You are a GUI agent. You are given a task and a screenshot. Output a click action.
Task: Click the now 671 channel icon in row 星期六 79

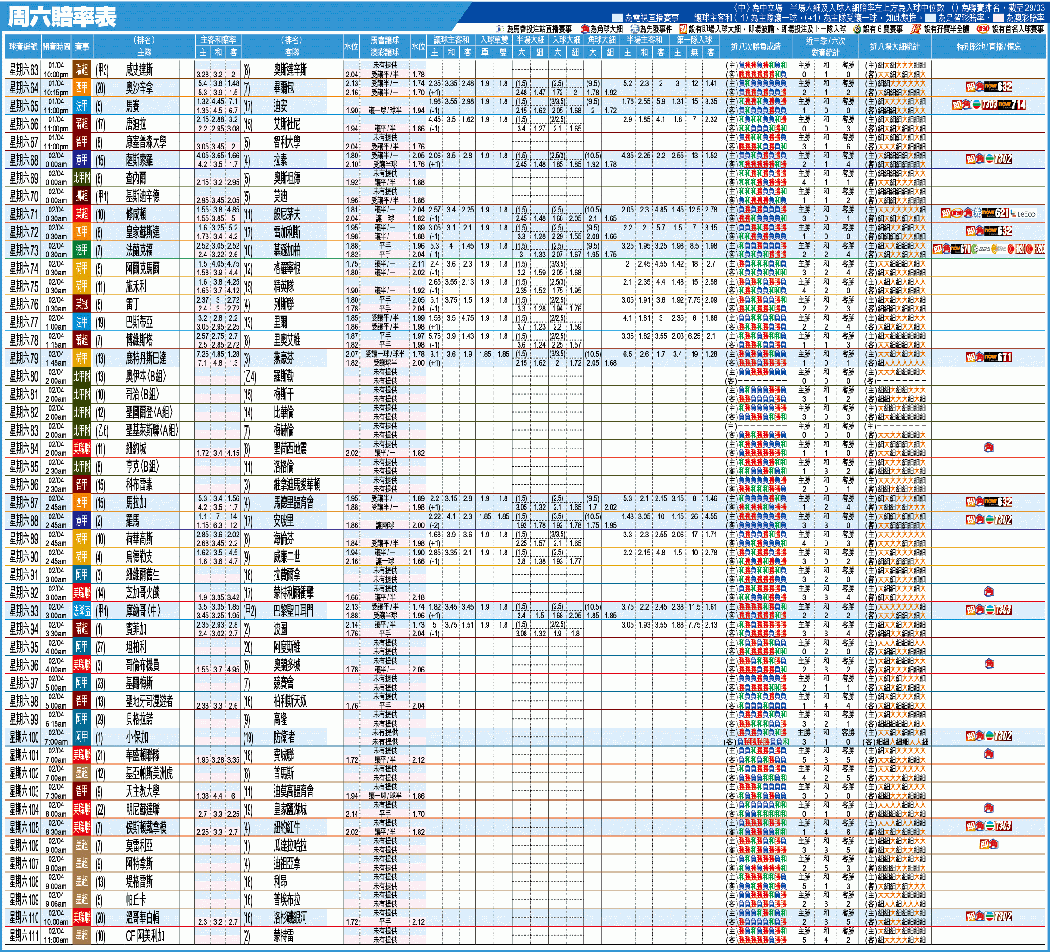coord(998,358)
